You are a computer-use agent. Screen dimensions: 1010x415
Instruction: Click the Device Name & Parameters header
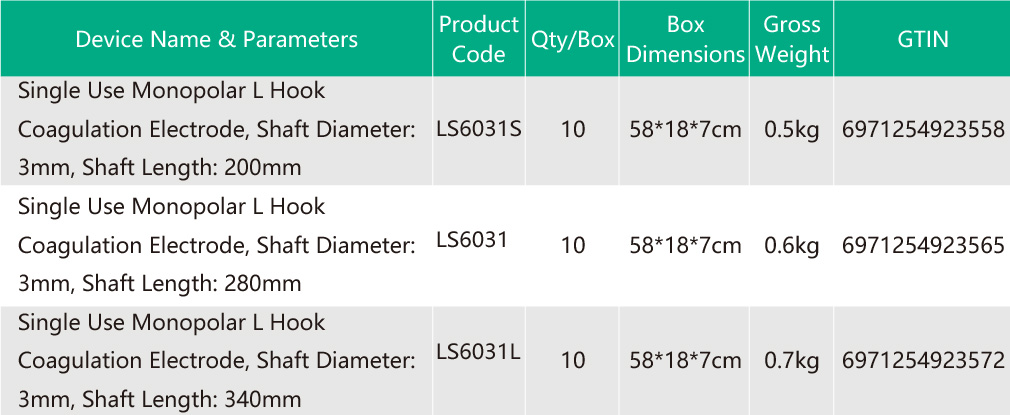tap(216, 40)
